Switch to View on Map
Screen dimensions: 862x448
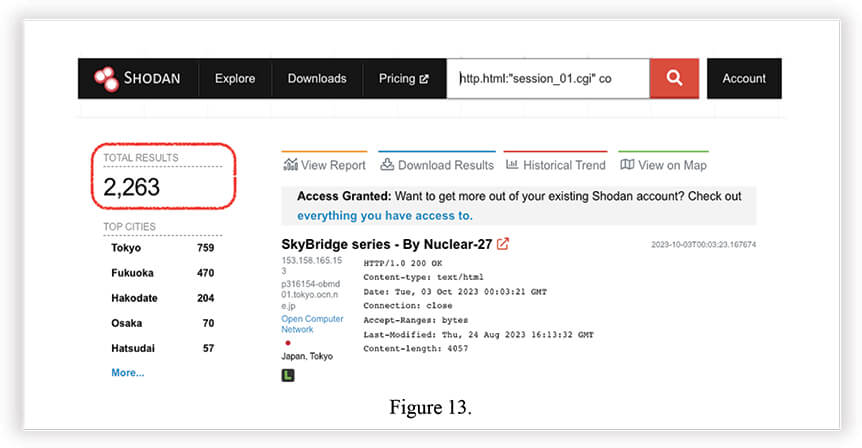coord(664,165)
